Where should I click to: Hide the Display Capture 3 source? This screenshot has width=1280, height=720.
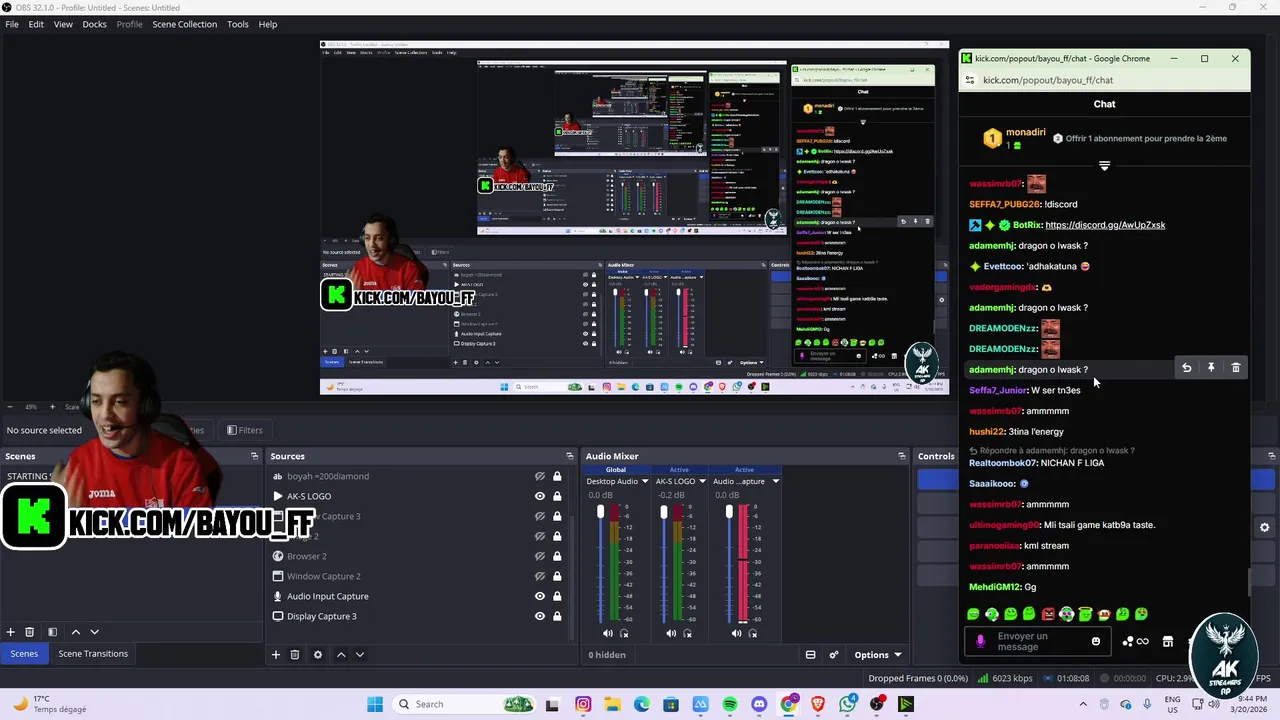pyautogui.click(x=540, y=616)
